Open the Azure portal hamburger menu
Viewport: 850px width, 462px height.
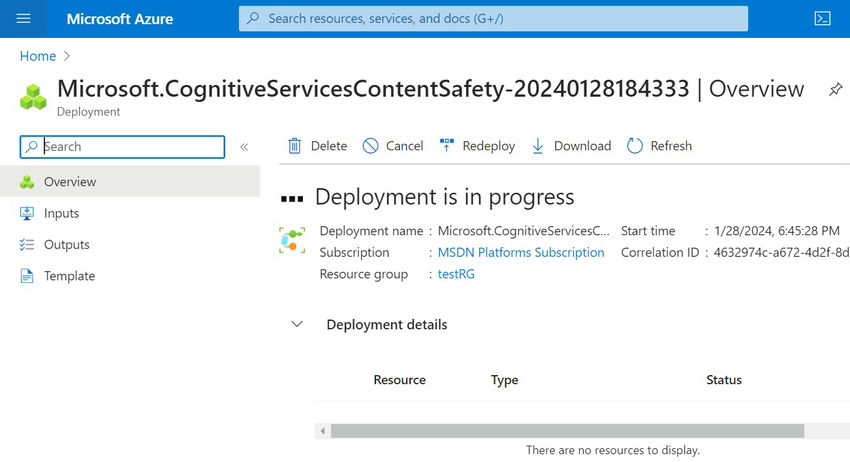tap(24, 19)
